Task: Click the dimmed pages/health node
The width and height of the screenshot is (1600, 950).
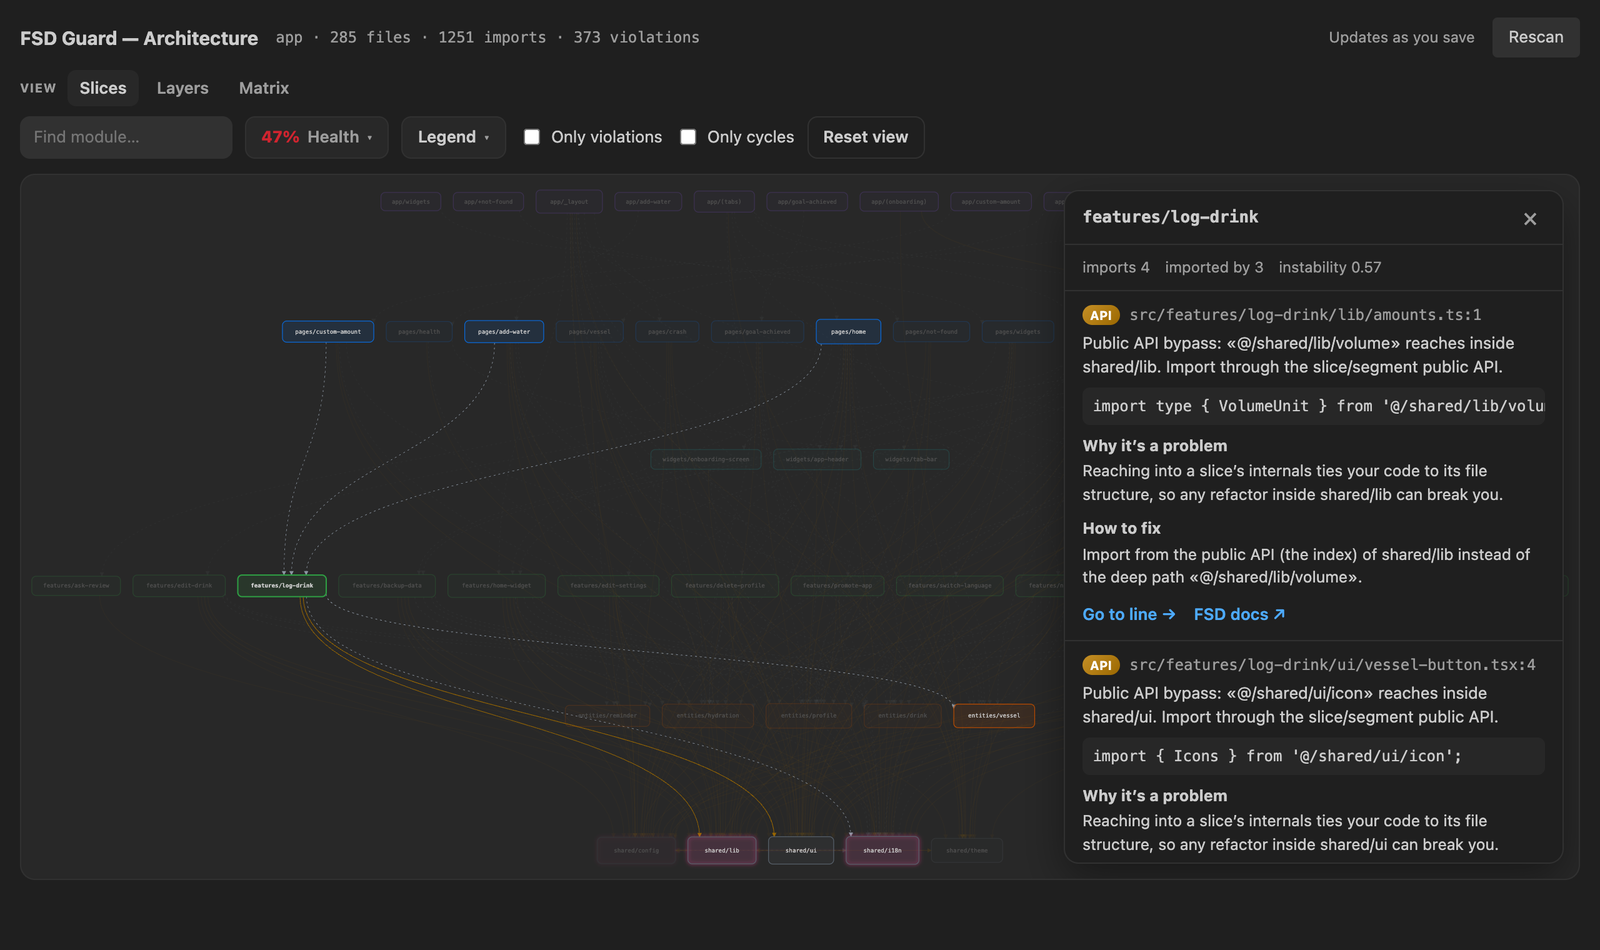Action: pyautogui.click(x=419, y=331)
